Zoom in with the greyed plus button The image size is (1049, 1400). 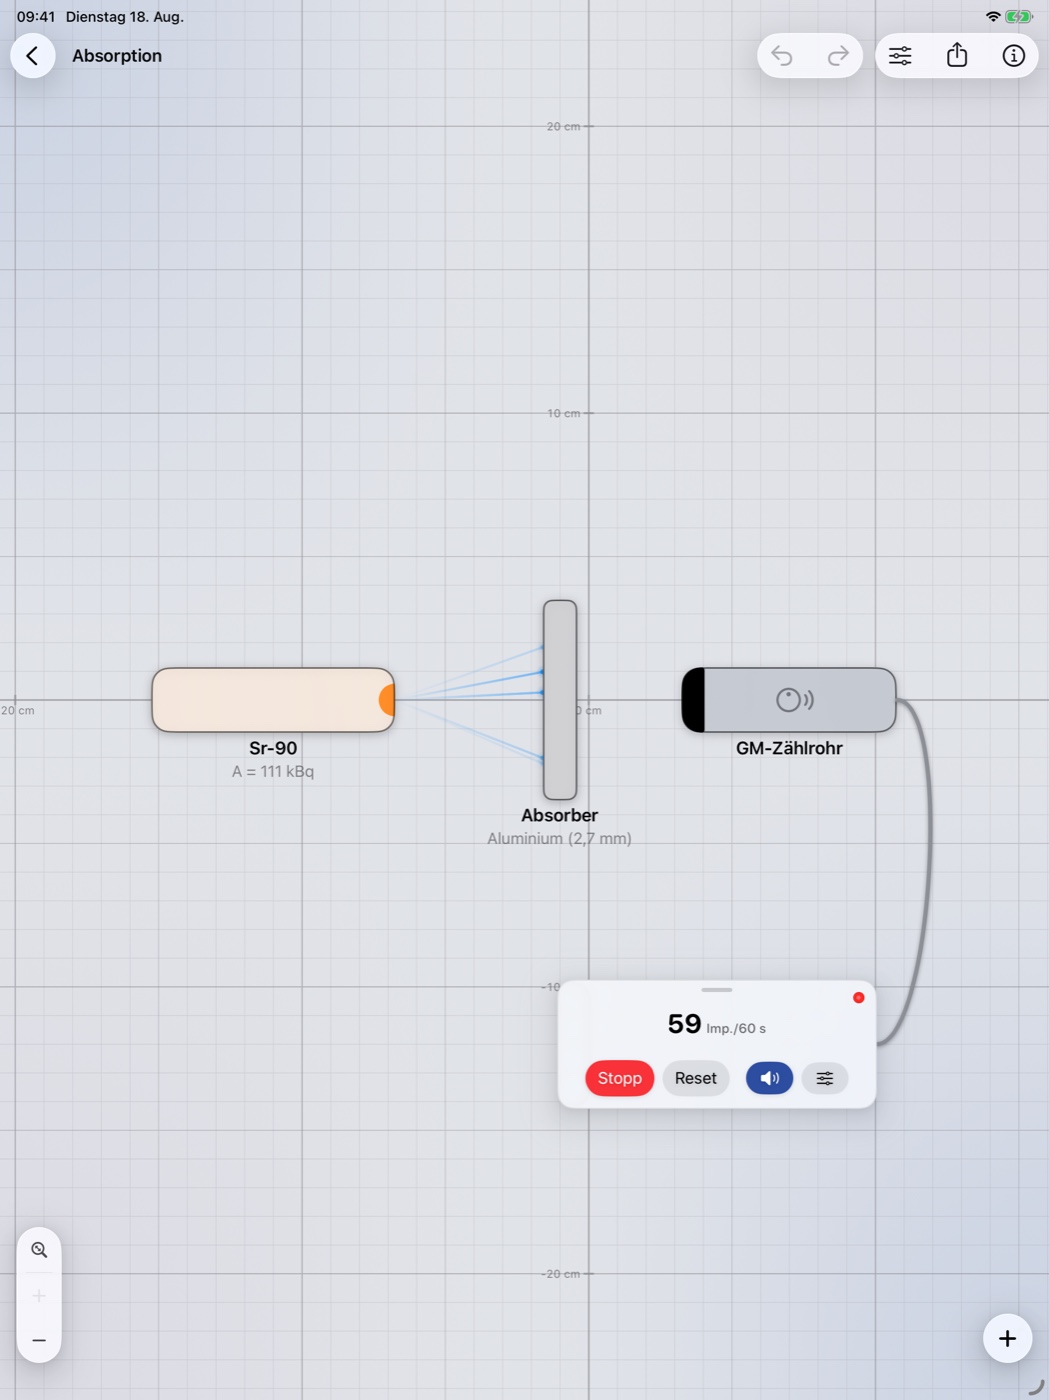pyautogui.click(x=39, y=1296)
